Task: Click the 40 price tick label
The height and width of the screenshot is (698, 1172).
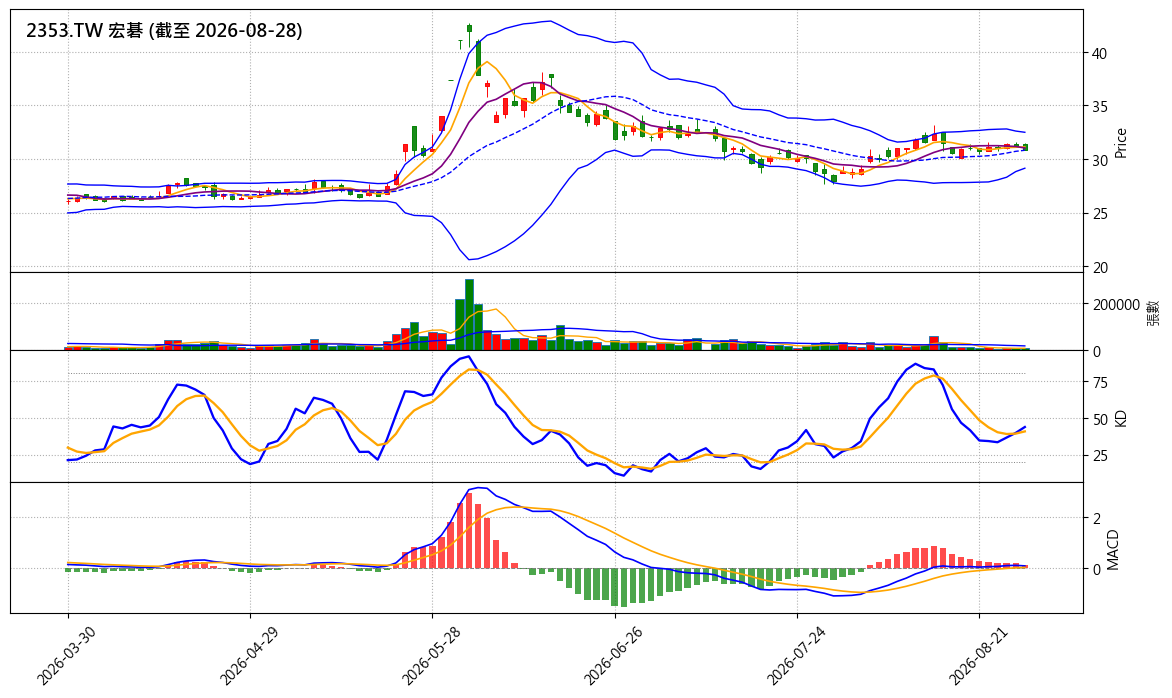Action: point(1099,54)
